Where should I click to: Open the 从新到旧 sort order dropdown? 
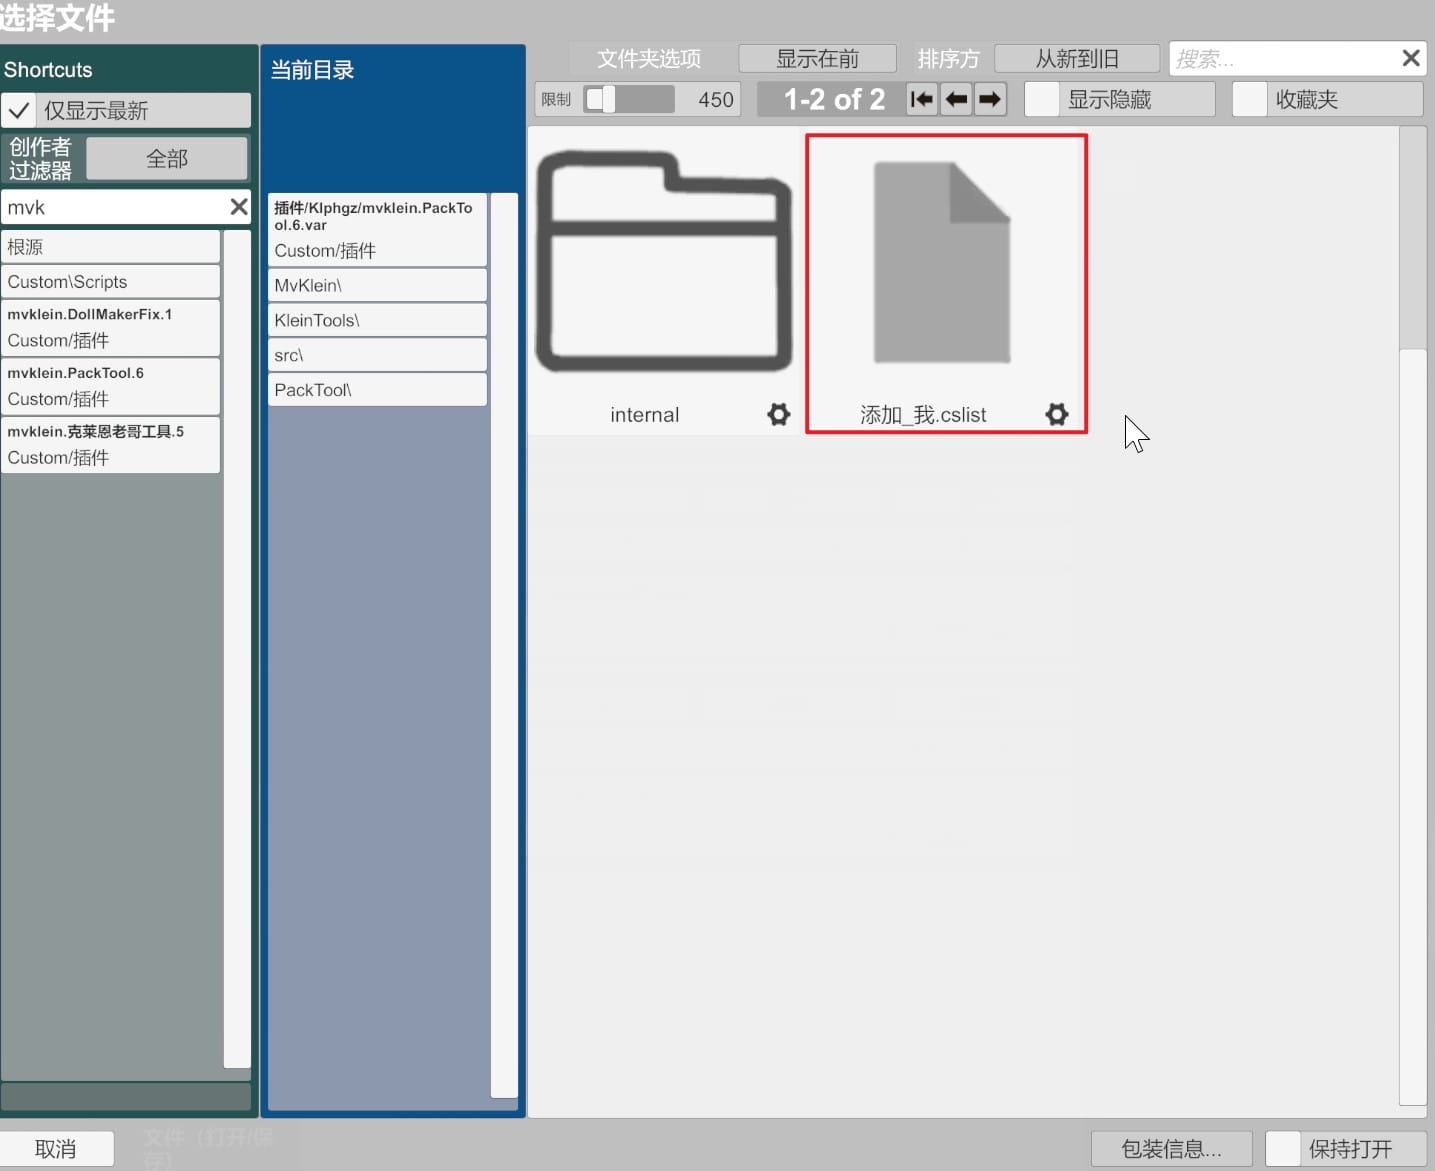coord(1077,59)
